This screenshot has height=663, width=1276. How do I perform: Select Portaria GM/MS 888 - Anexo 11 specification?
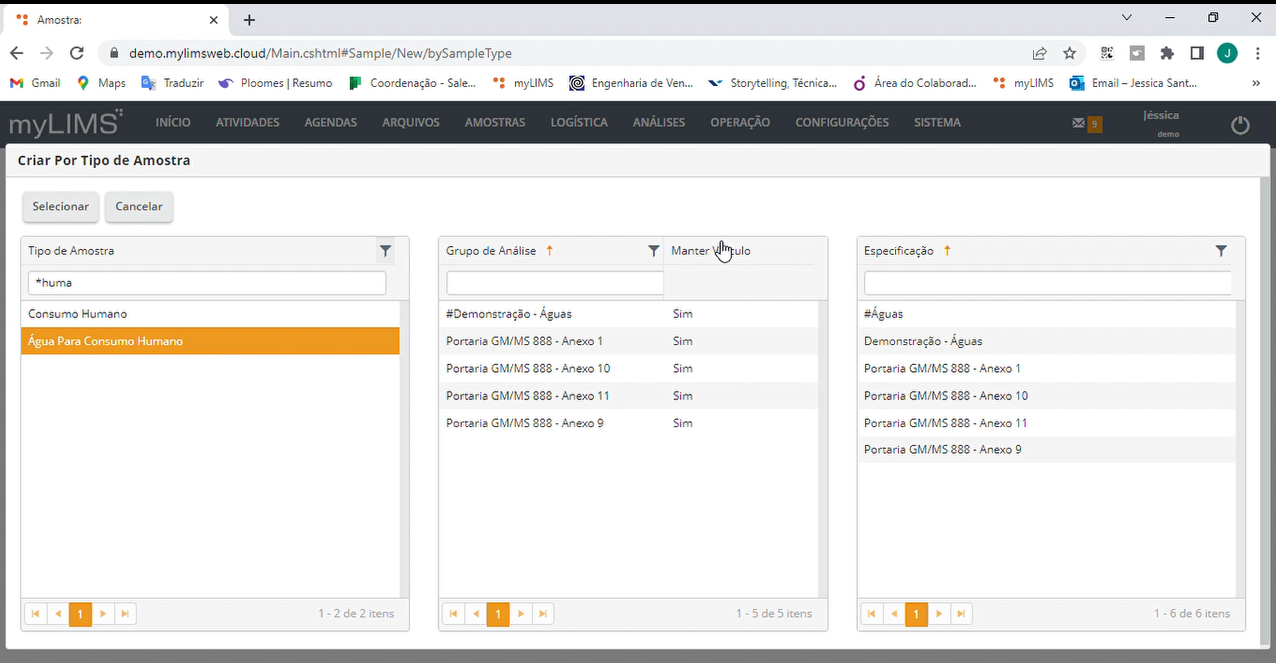click(x=1046, y=423)
